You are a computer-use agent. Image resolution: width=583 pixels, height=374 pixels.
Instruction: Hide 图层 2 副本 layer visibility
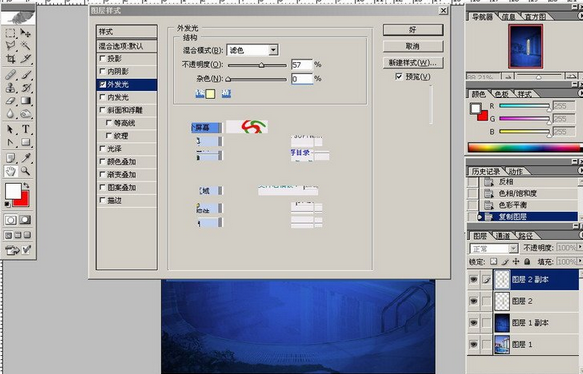pyautogui.click(x=473, y=280)
